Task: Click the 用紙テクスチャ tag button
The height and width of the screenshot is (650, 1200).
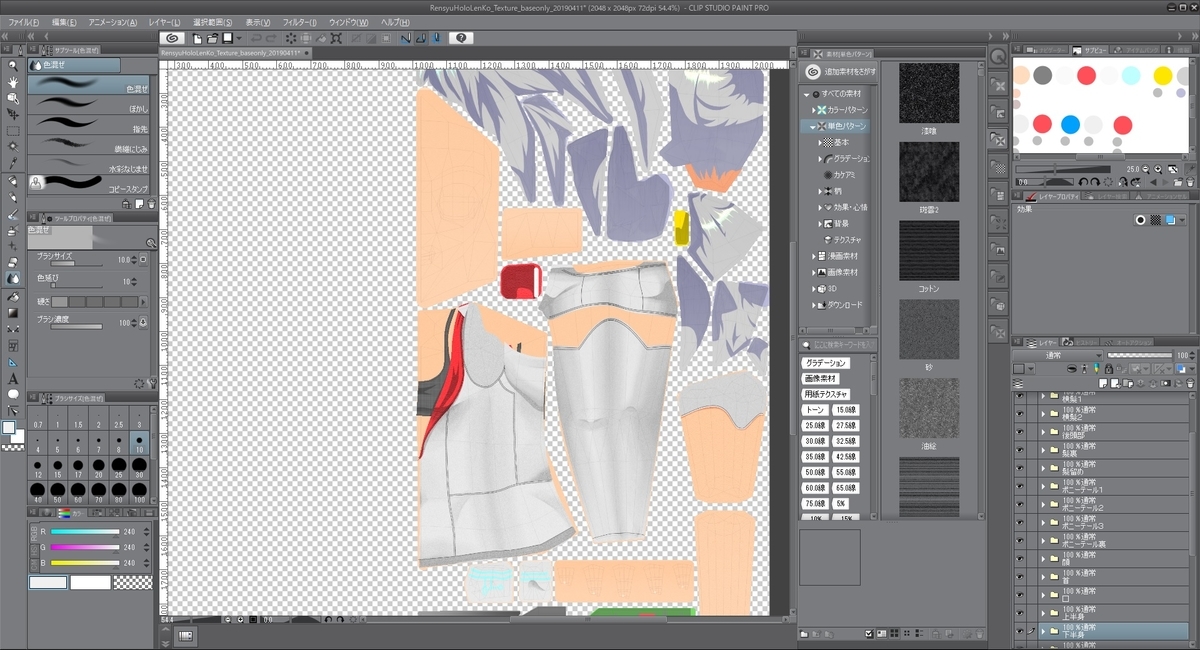Action: 826,395
